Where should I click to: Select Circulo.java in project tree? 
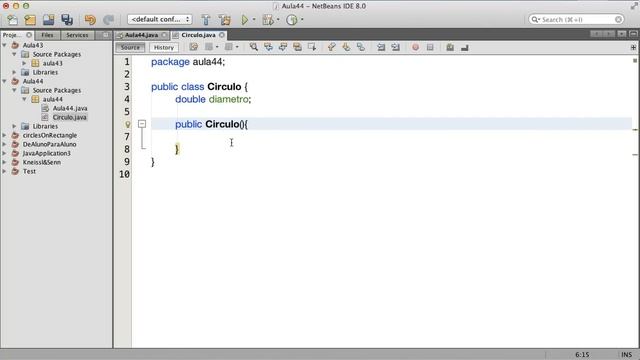click(x=69, y=117)
